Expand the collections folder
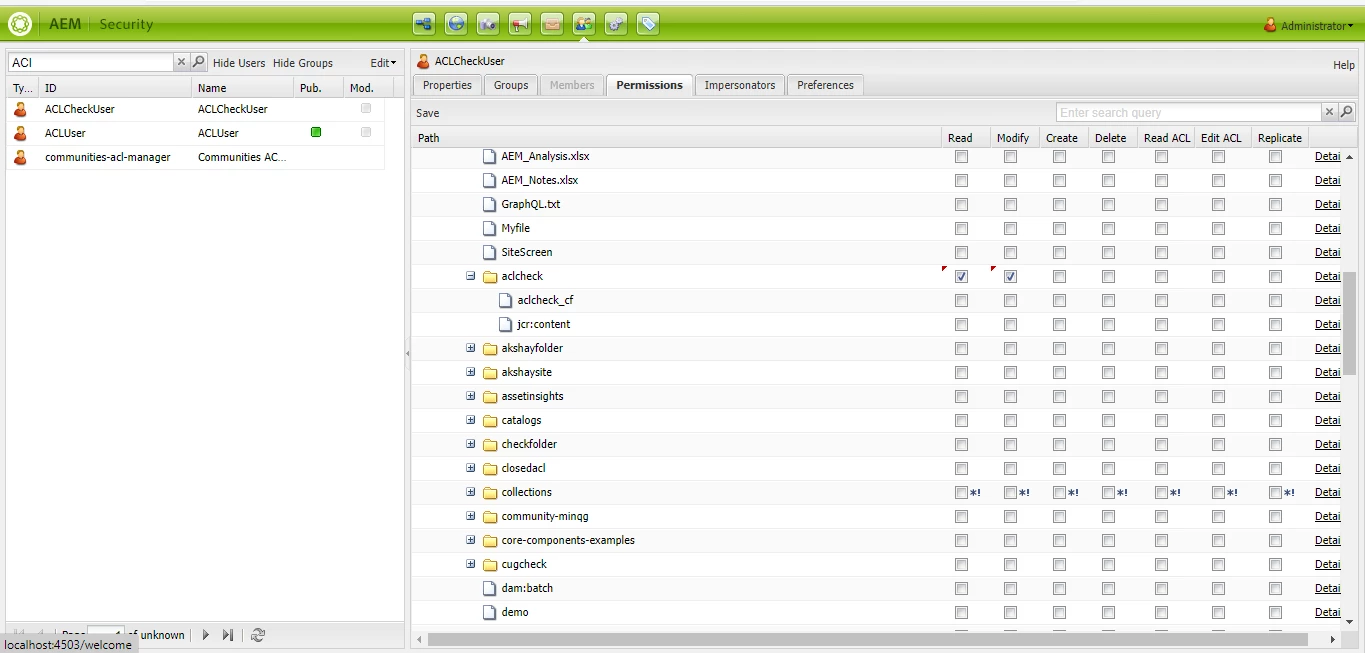Image resolution: width=1365 pixels, height=653 pixels. [x=470, y=492]
